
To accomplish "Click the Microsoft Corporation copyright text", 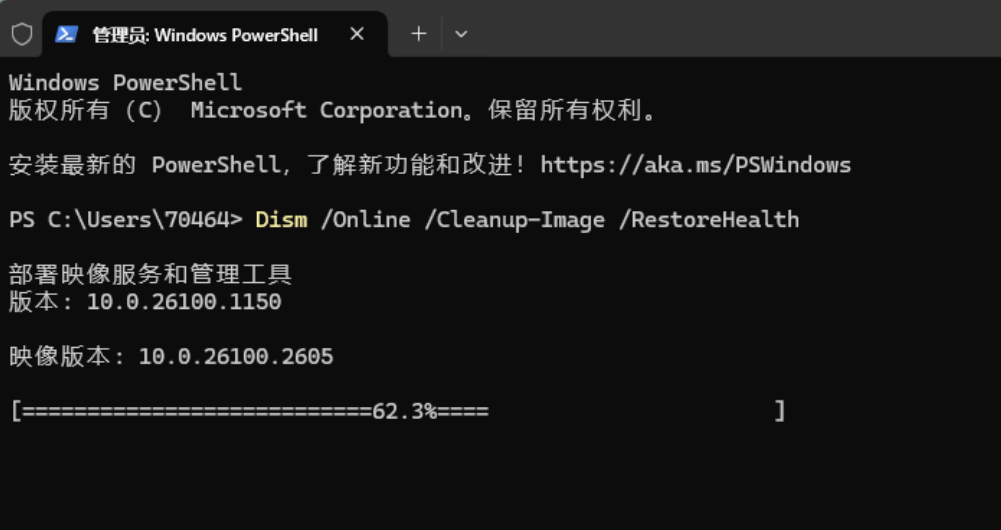I will click(x=327, y=110).
